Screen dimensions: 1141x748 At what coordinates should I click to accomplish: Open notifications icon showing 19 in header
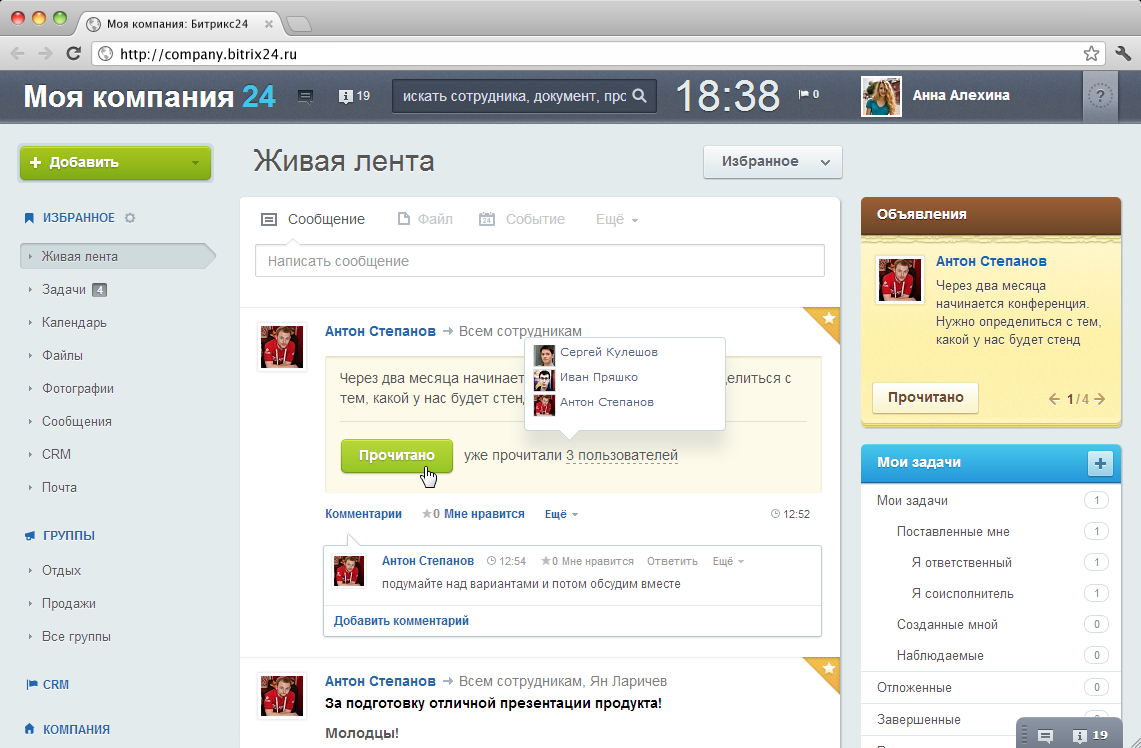click(x=354, y=96)
